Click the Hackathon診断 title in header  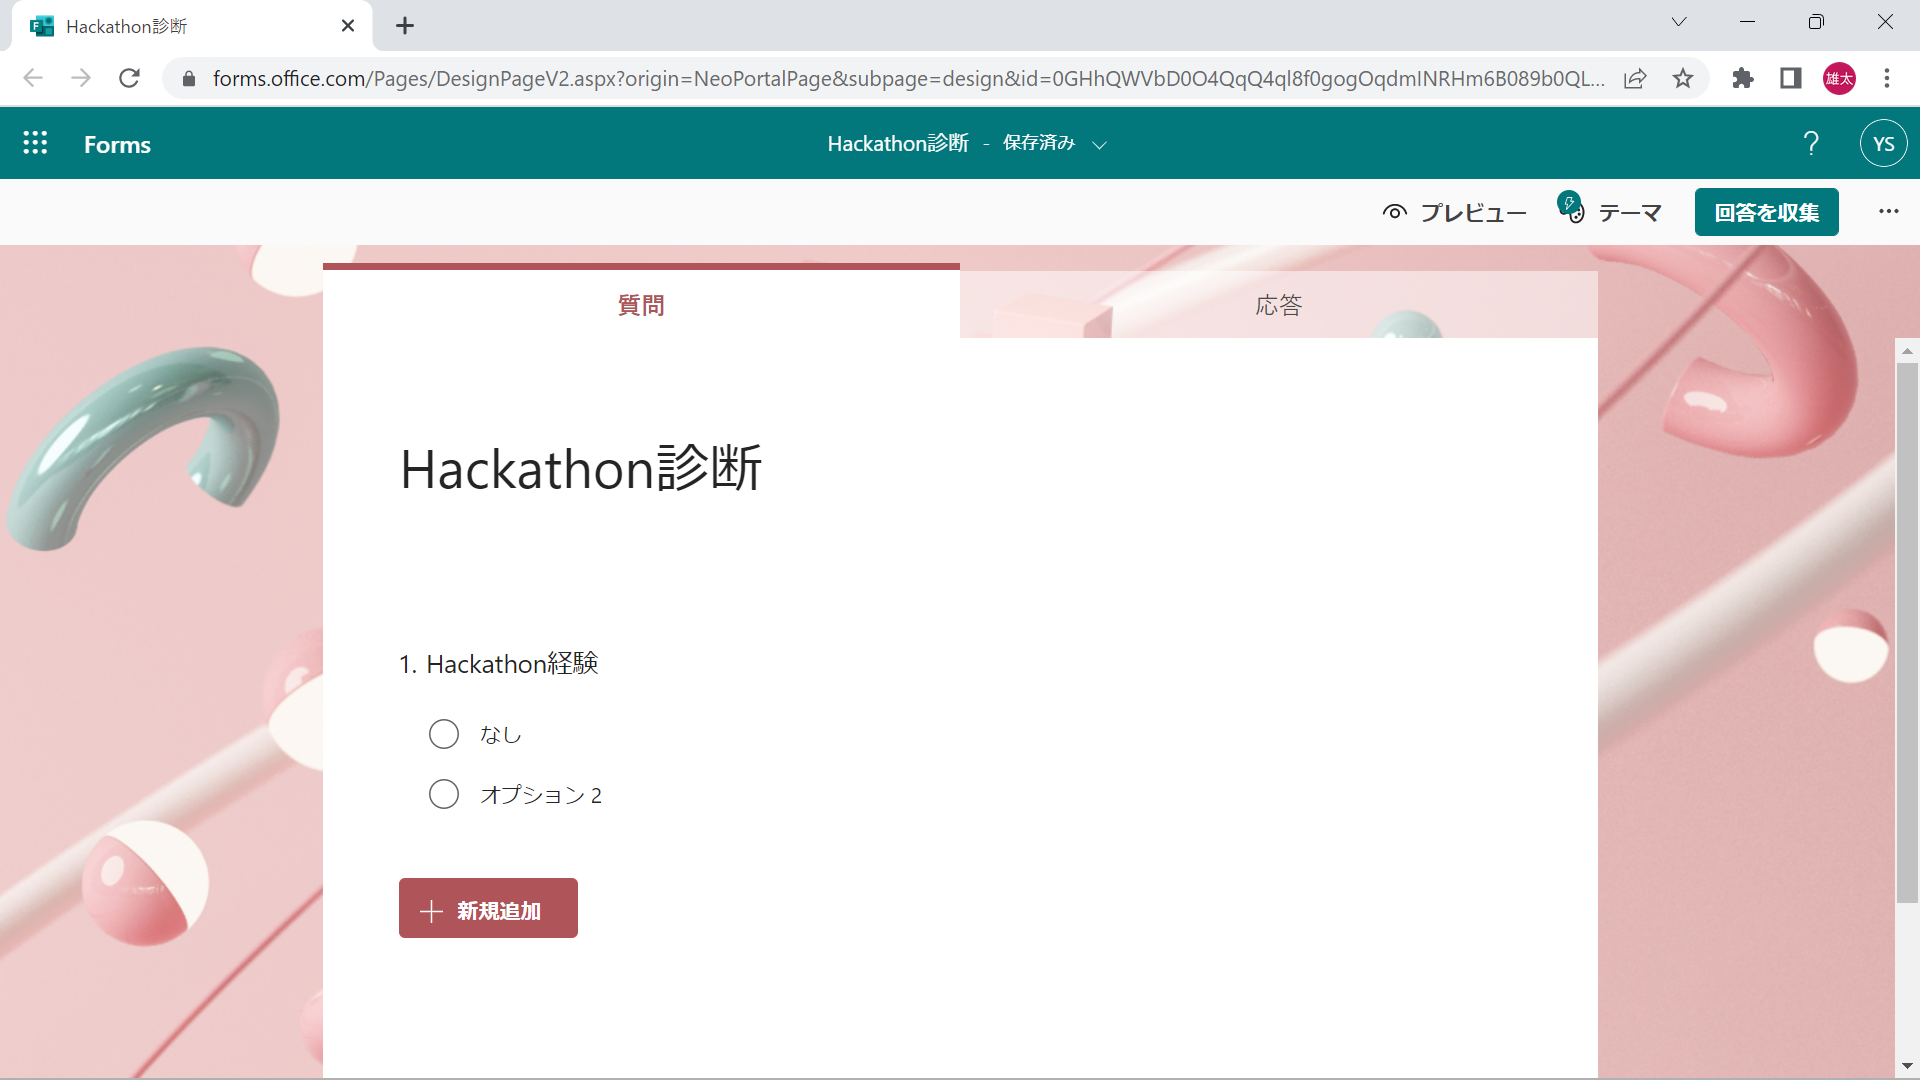(x=898, y=143)
